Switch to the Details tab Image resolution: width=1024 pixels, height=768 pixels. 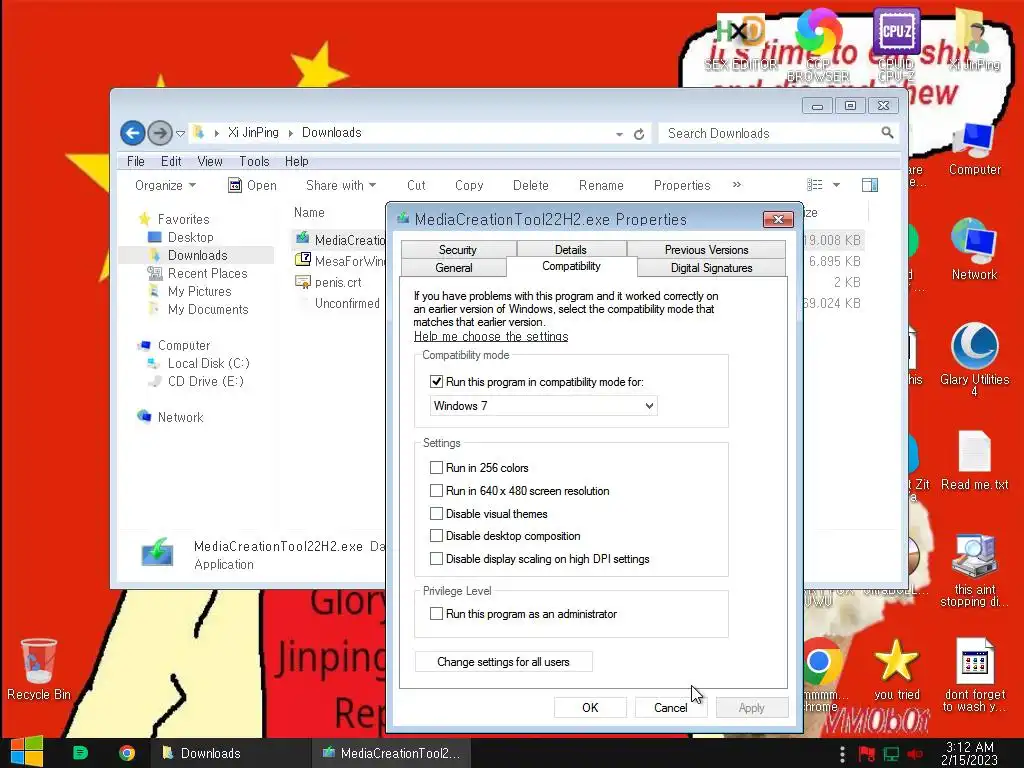coord(571,249)
